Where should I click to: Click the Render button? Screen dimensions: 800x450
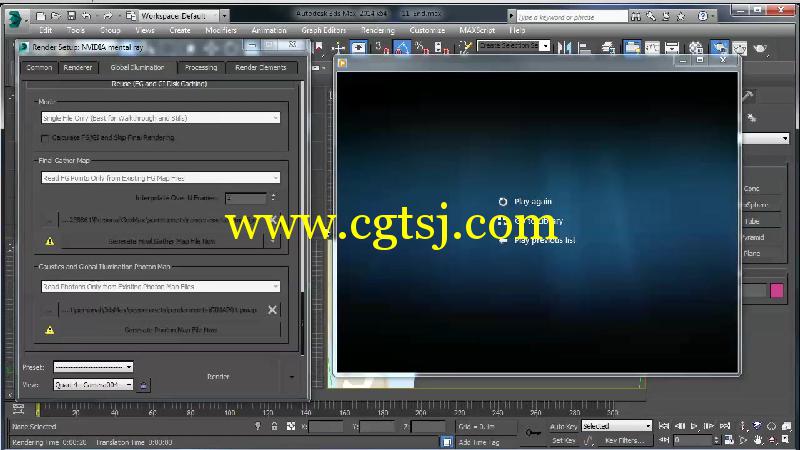click(x=218, y=377)
